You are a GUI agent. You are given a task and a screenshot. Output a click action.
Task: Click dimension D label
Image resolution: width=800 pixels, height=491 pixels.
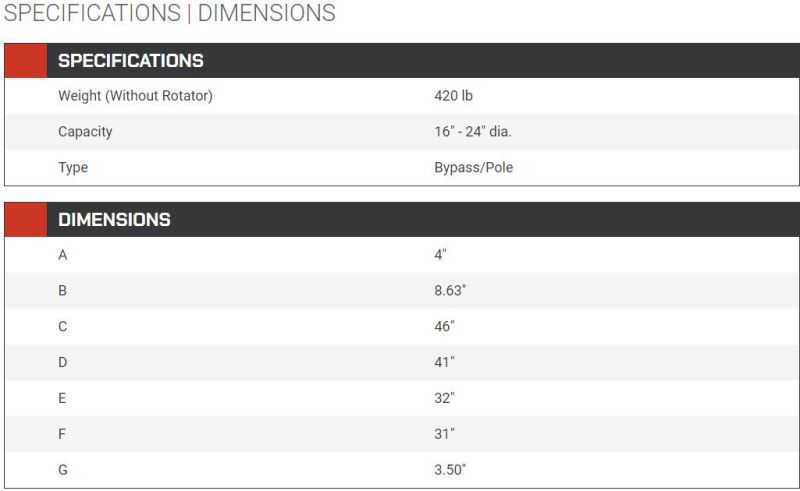tap(63, 362)
